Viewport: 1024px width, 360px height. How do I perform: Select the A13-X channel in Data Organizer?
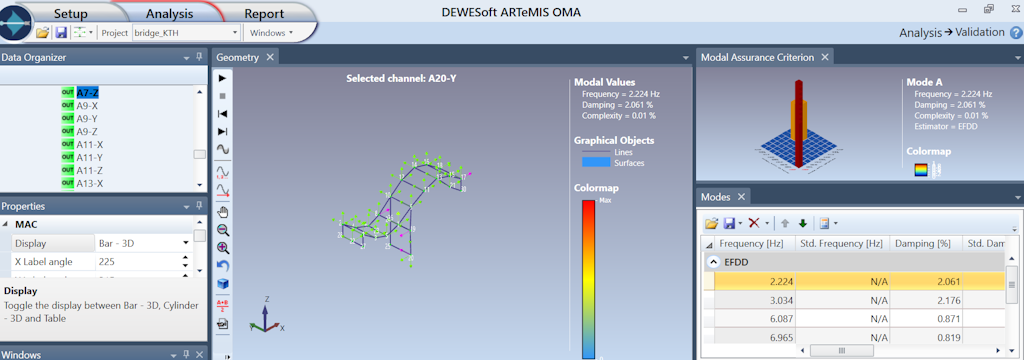89,184
